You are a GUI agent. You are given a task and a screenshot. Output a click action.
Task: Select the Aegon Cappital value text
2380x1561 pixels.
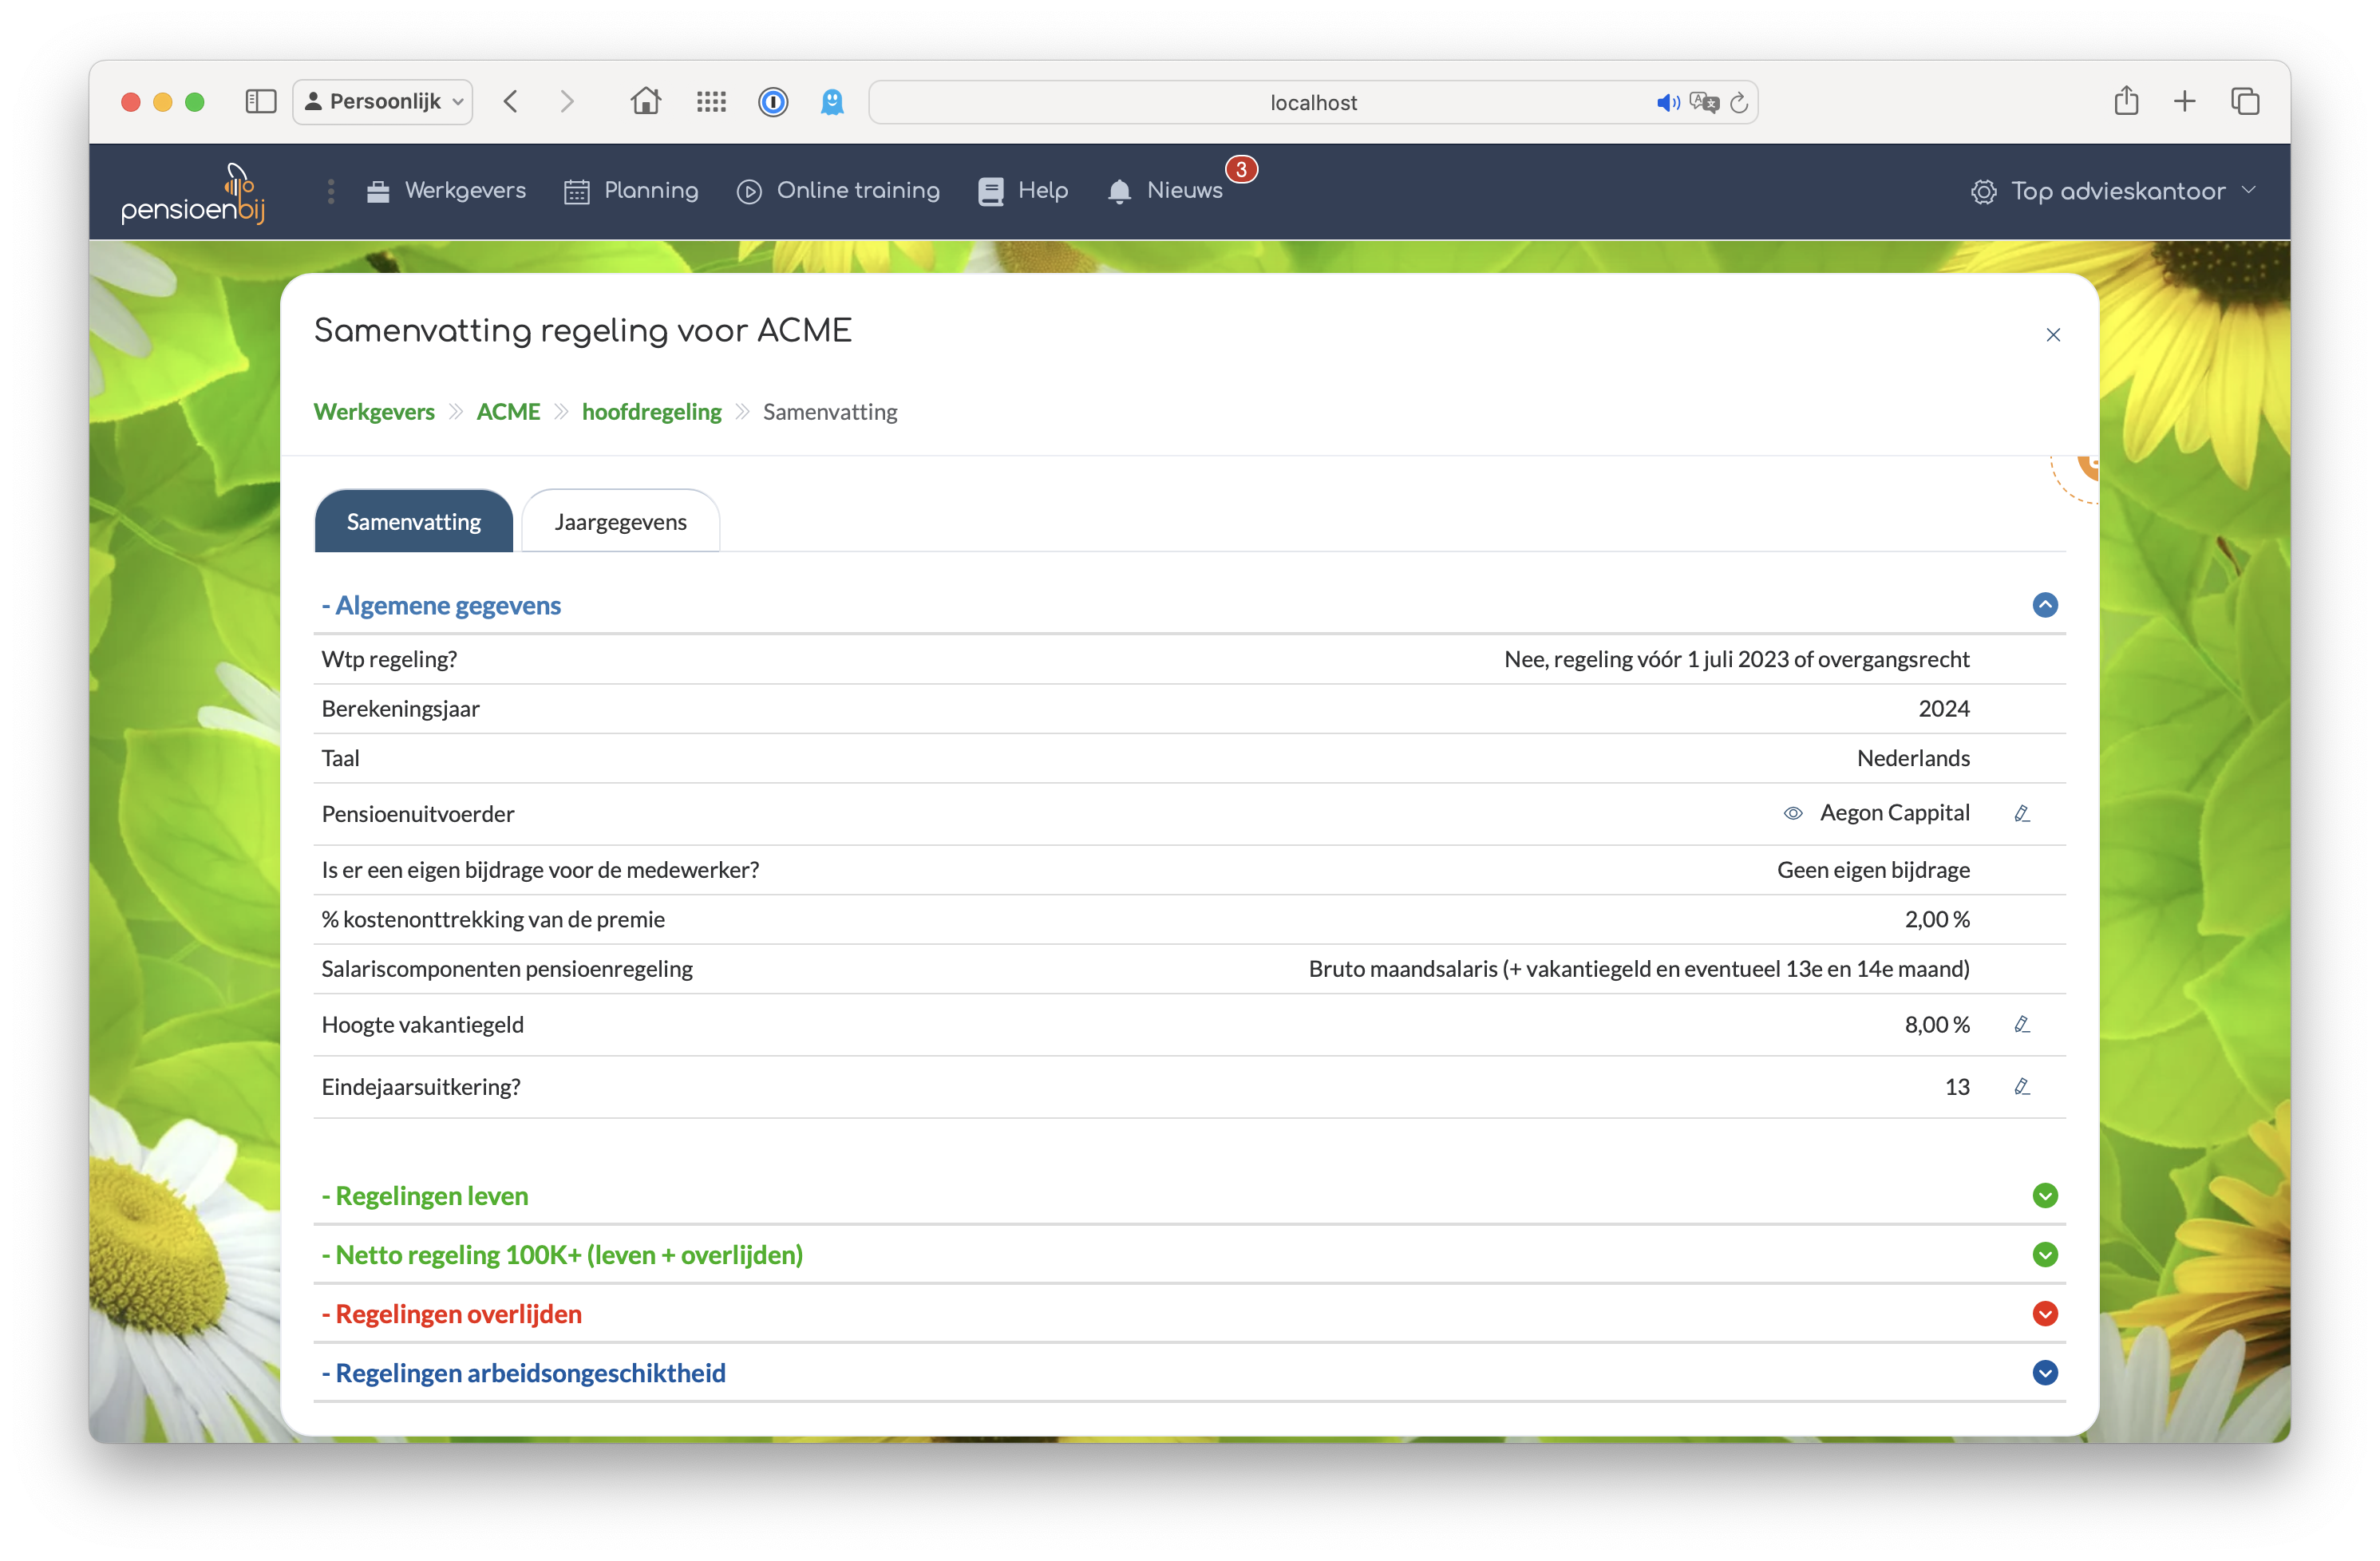pyautogui.click(x=1894, y=813)
